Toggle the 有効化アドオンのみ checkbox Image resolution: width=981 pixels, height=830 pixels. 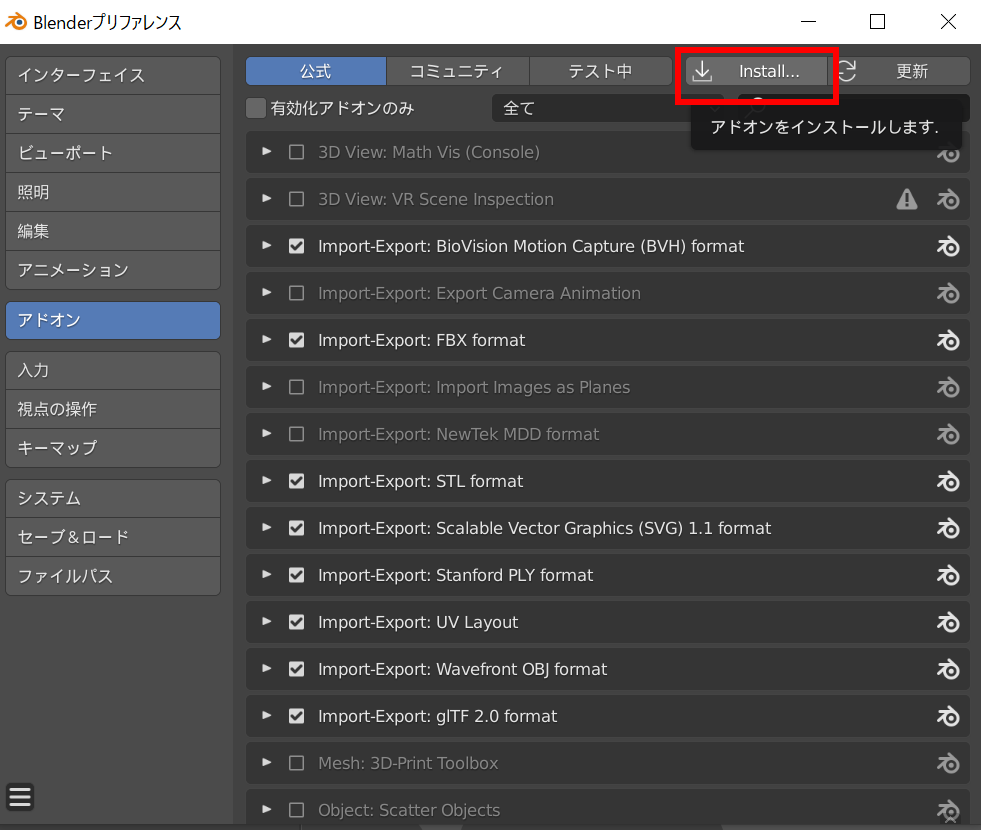point(256,108)
